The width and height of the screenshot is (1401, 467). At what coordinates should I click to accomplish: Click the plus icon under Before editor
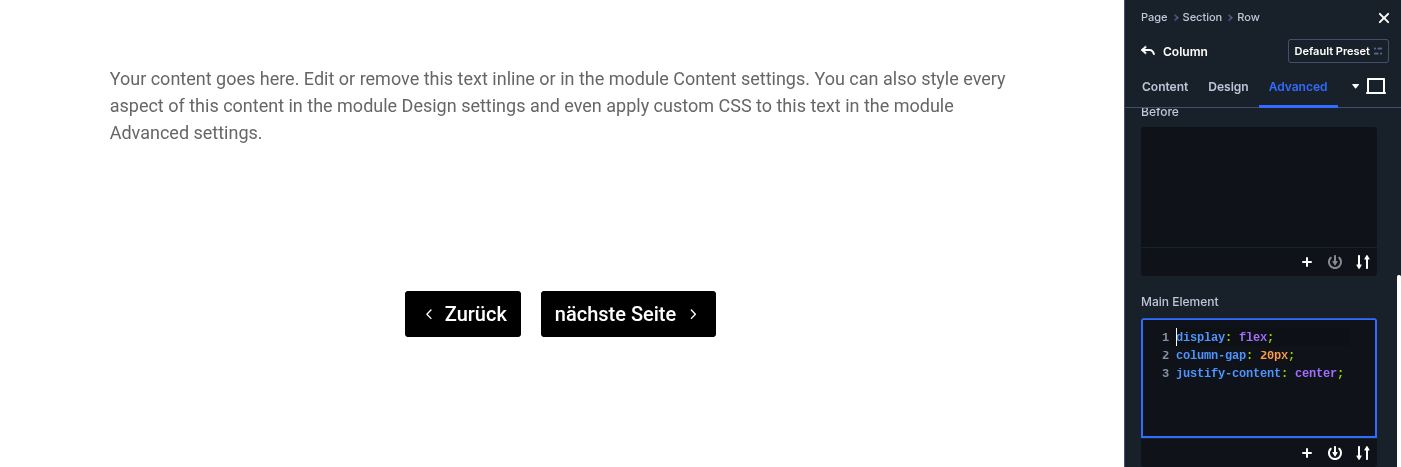coord(1307,262)
